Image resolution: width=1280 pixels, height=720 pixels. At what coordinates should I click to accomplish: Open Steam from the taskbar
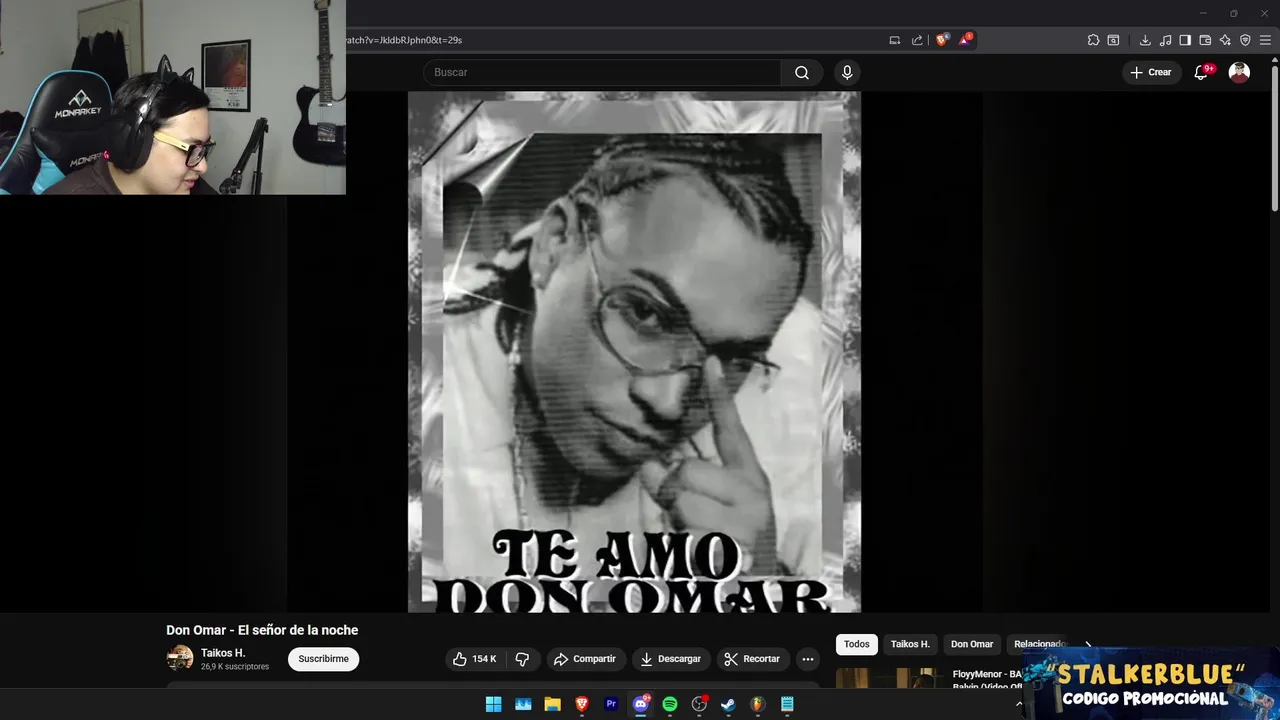tap(728, 704)
